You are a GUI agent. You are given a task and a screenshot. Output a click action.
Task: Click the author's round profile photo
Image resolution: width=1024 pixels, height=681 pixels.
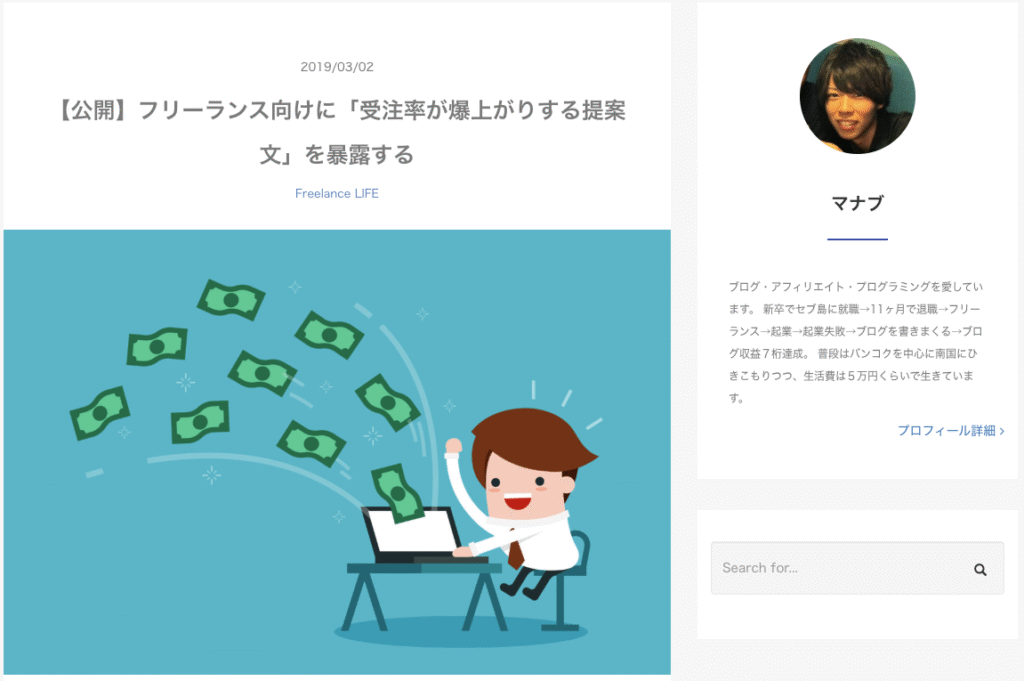click(857, 96)
